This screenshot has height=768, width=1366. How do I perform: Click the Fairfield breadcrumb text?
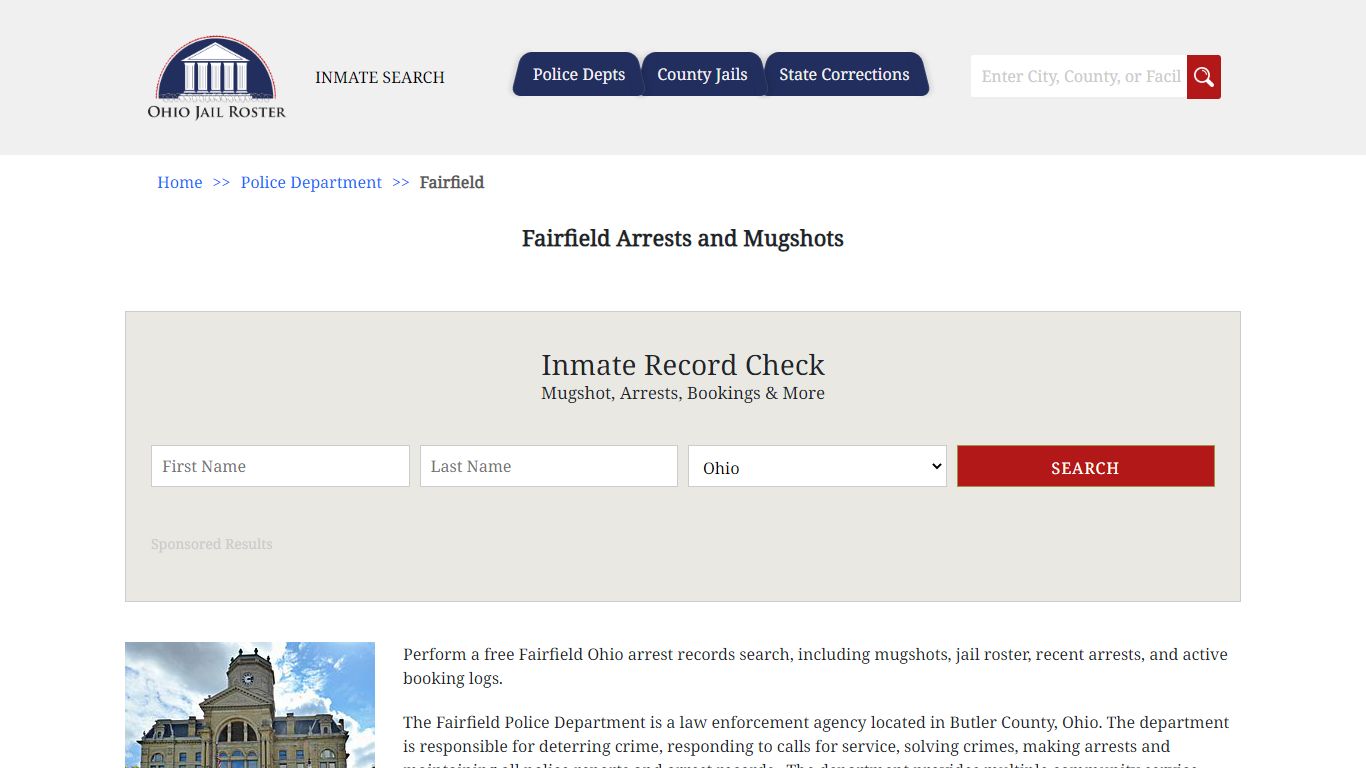(452, 182)
